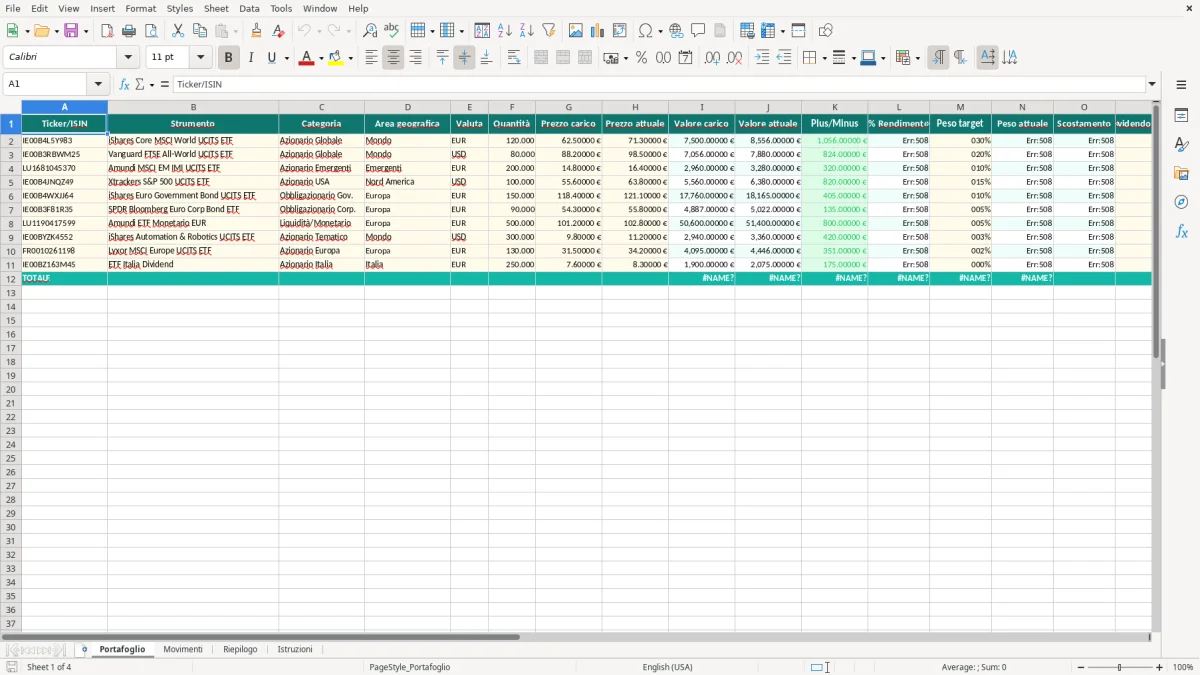Viewport: 1200px width, 675px height.
Task: Expand the Name Box dropdown
Action: tap(98, 84)
